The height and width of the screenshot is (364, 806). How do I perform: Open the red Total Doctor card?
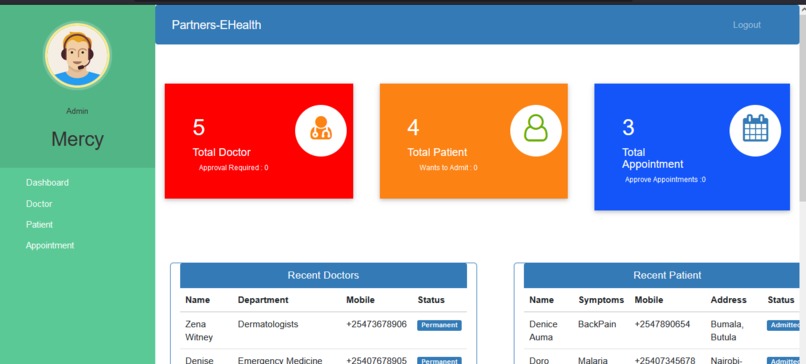259,141
